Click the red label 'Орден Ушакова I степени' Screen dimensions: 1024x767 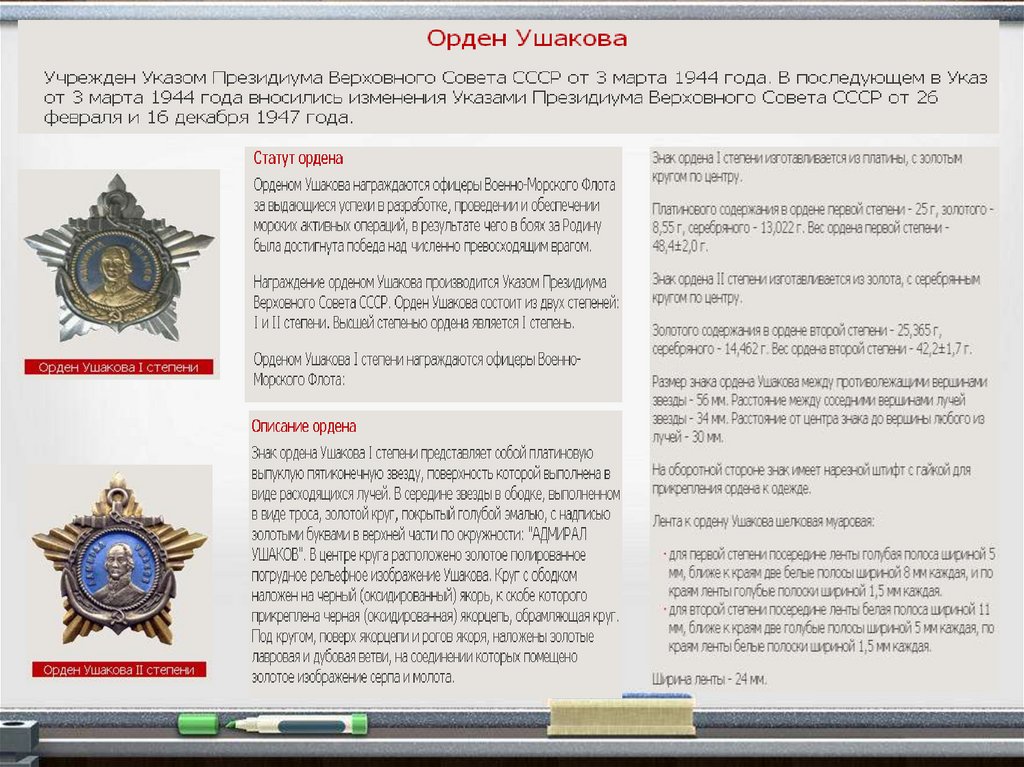(119, 367)
